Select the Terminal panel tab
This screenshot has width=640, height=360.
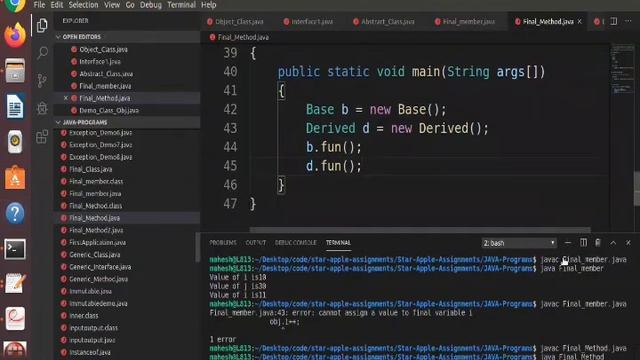coord(338,243)
